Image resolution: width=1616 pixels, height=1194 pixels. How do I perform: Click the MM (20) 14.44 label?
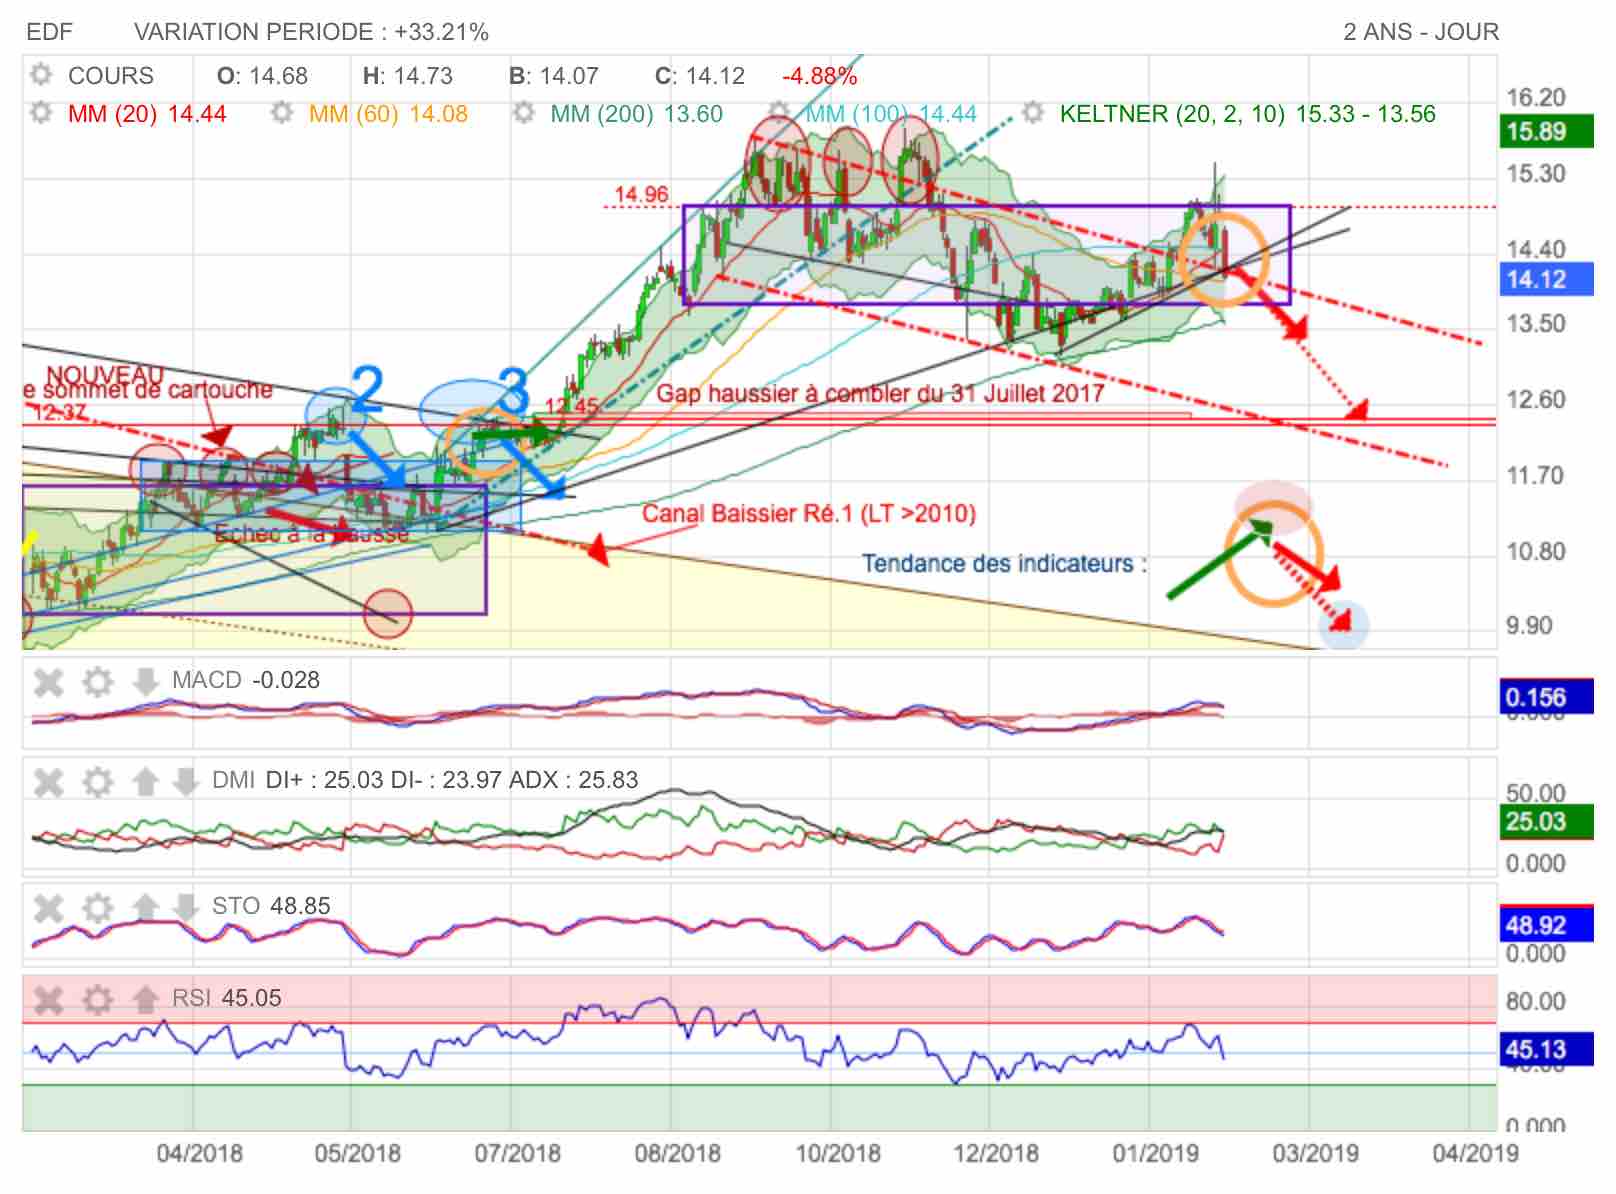(x=147, y=114)
